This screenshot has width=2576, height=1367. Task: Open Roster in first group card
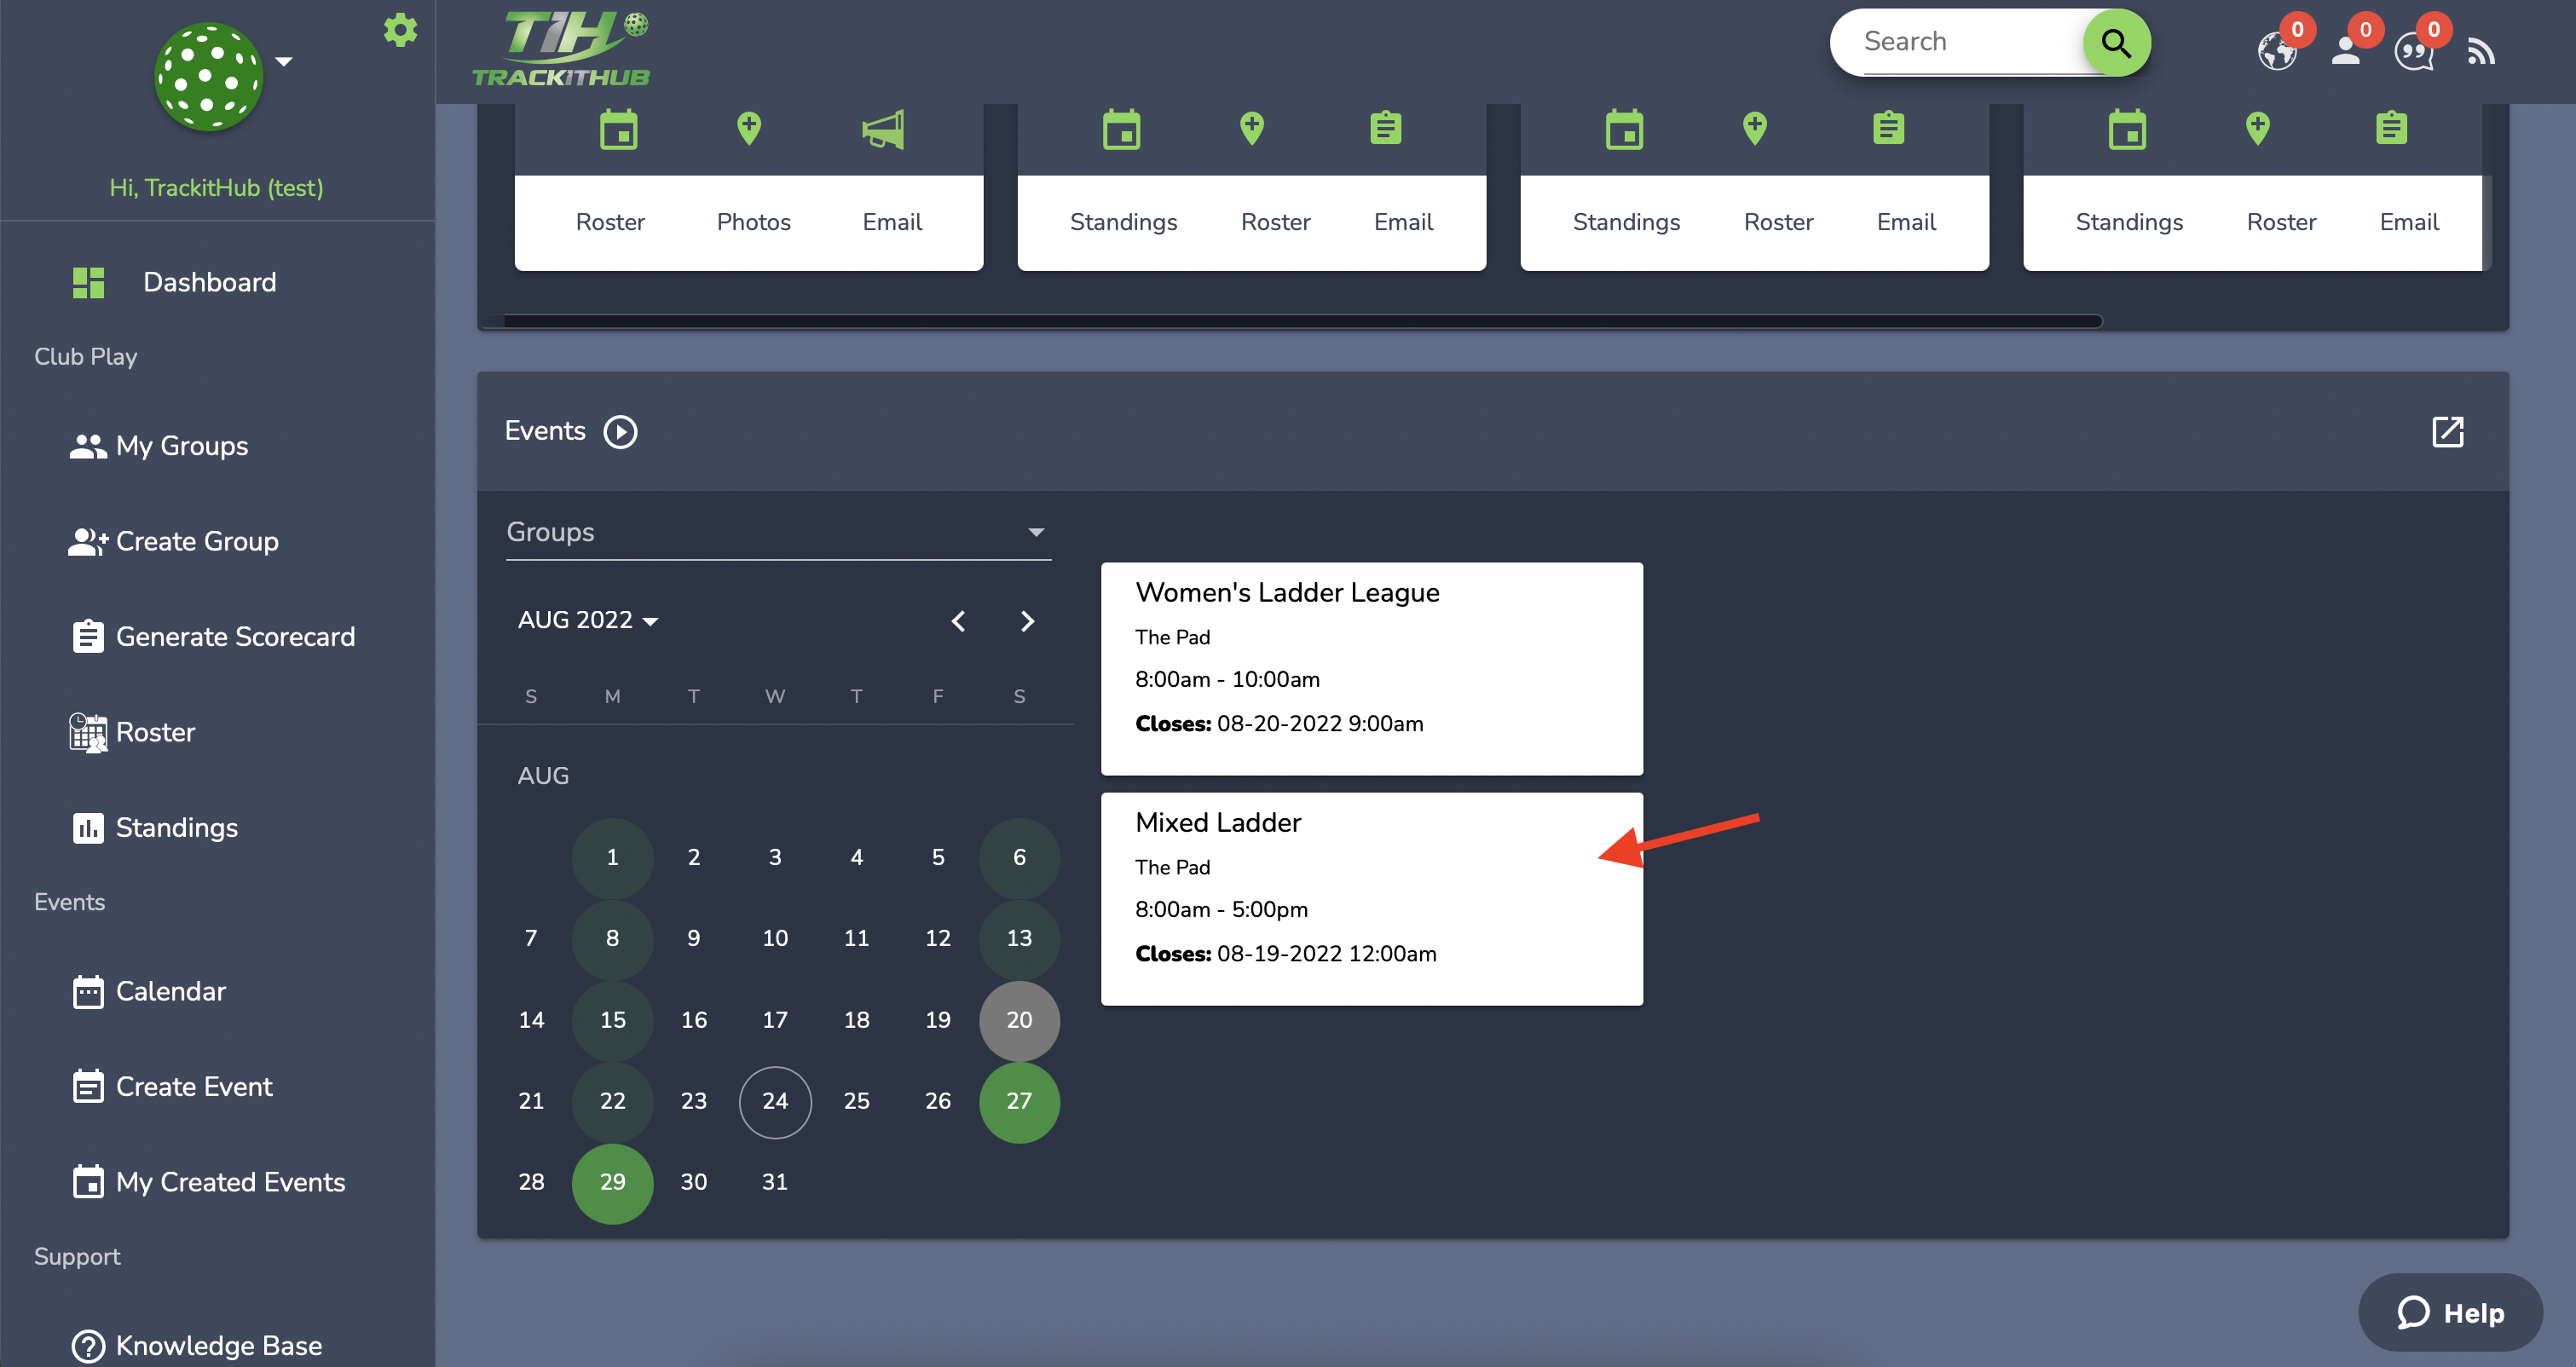click(x=610, y=222)
